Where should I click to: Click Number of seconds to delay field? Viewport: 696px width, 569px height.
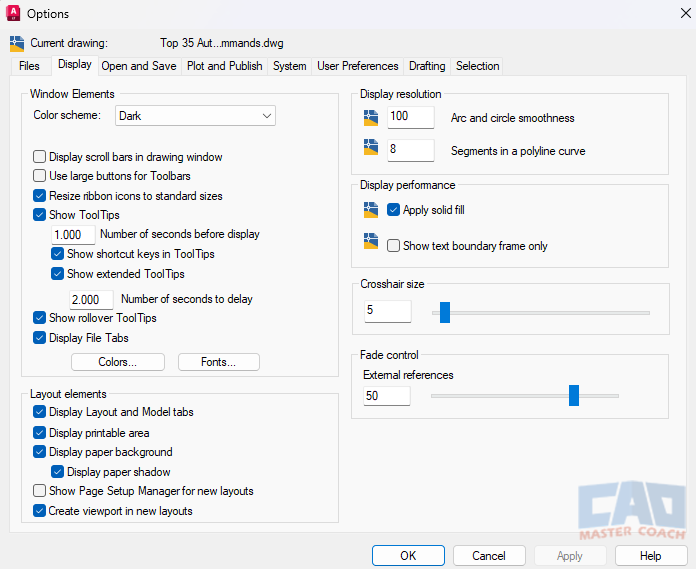(91, 300)
